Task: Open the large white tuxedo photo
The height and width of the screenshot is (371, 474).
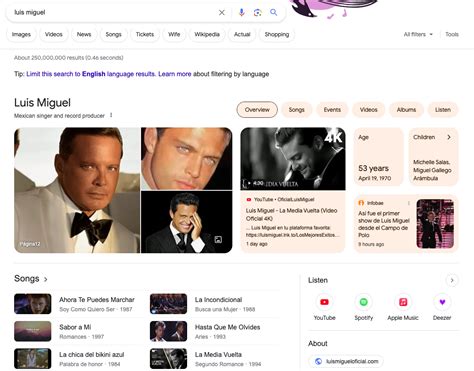Action: 77,190
